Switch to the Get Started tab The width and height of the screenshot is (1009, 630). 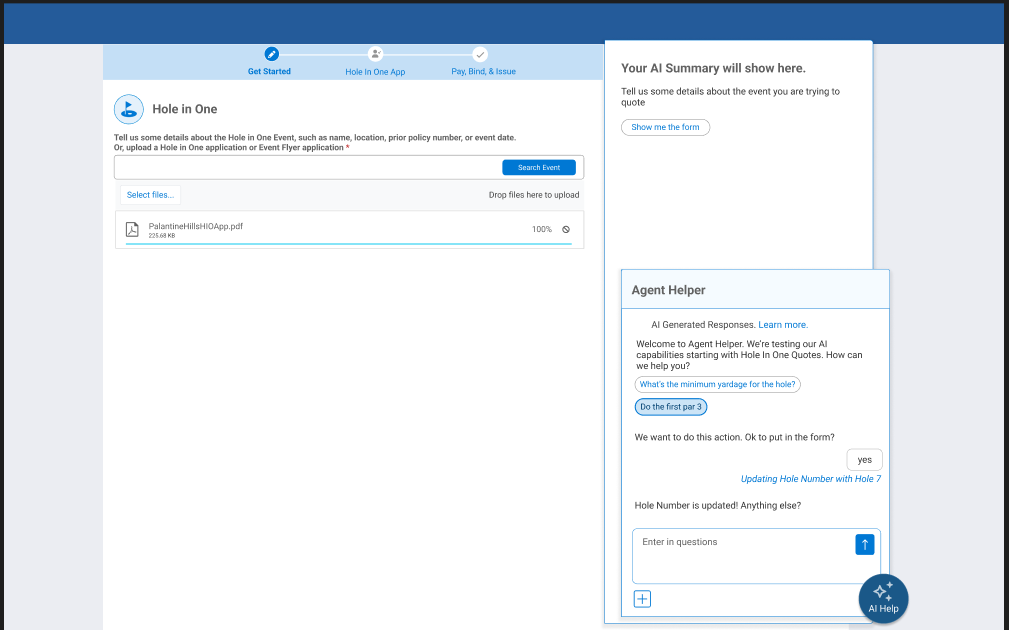point(269,71)
